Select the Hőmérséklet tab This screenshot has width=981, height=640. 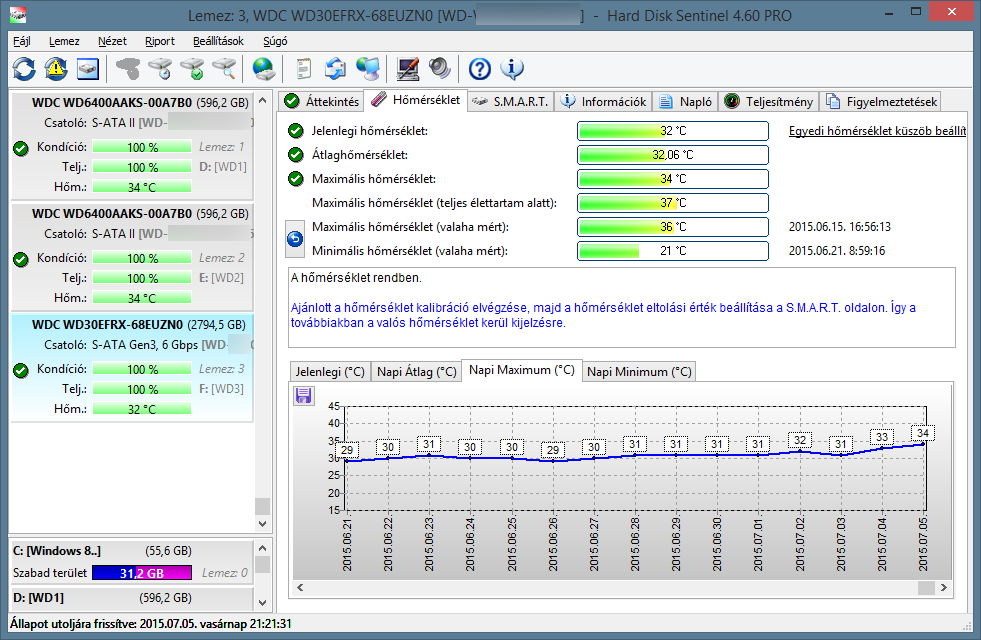pos(416,100)
